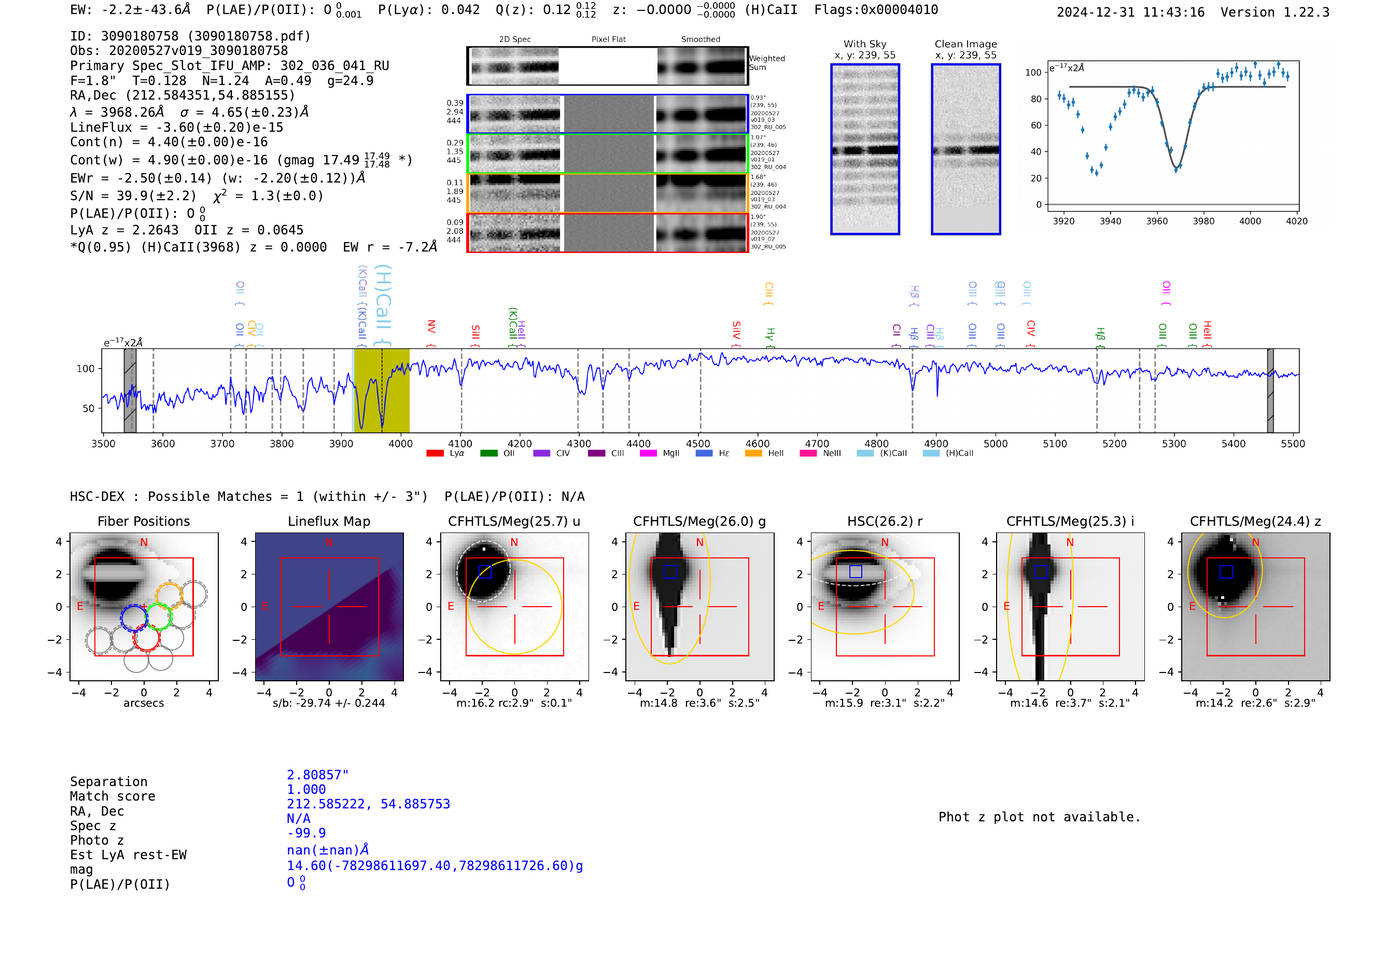The height and width of the screenshot is (953, 1400).
Task: Open the CFHTLS/Meg(25.3) i image
Action: click(1070, 607)
